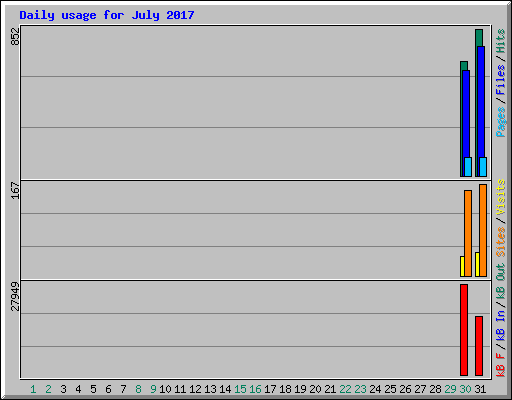Click the red kB F bar for day 30
Screen dimensions: 512x400
pos(464,330)
